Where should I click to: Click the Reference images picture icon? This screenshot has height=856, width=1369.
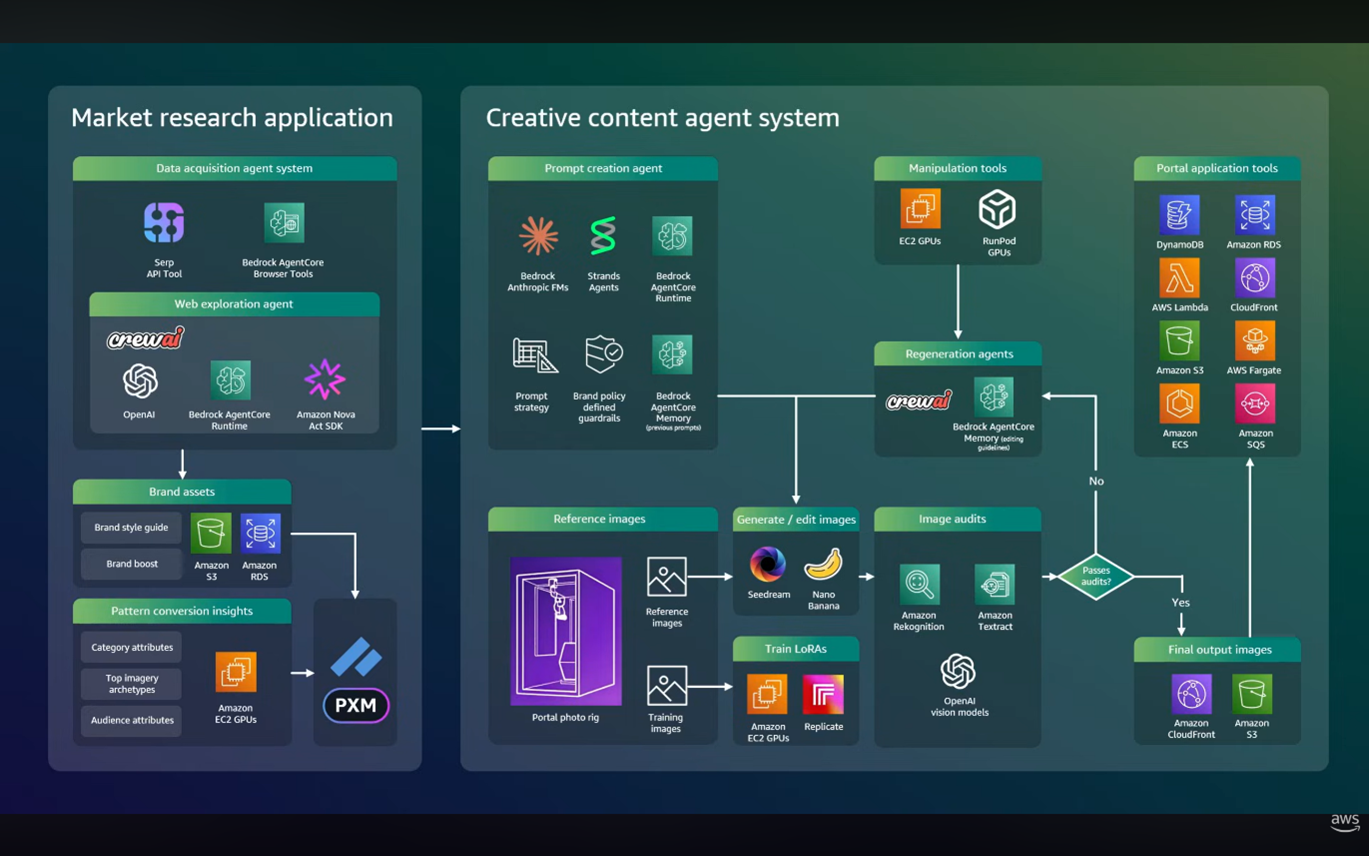pyautogui.click(x=667, y=578)
